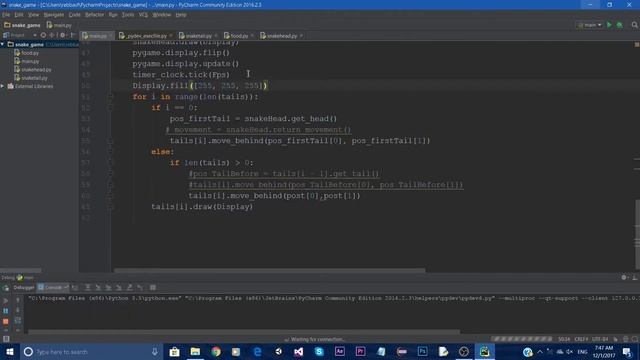Toggle soft-wrap in console sidebar
This screenshot has width=640, height=360.
click(x=18, y=321)
